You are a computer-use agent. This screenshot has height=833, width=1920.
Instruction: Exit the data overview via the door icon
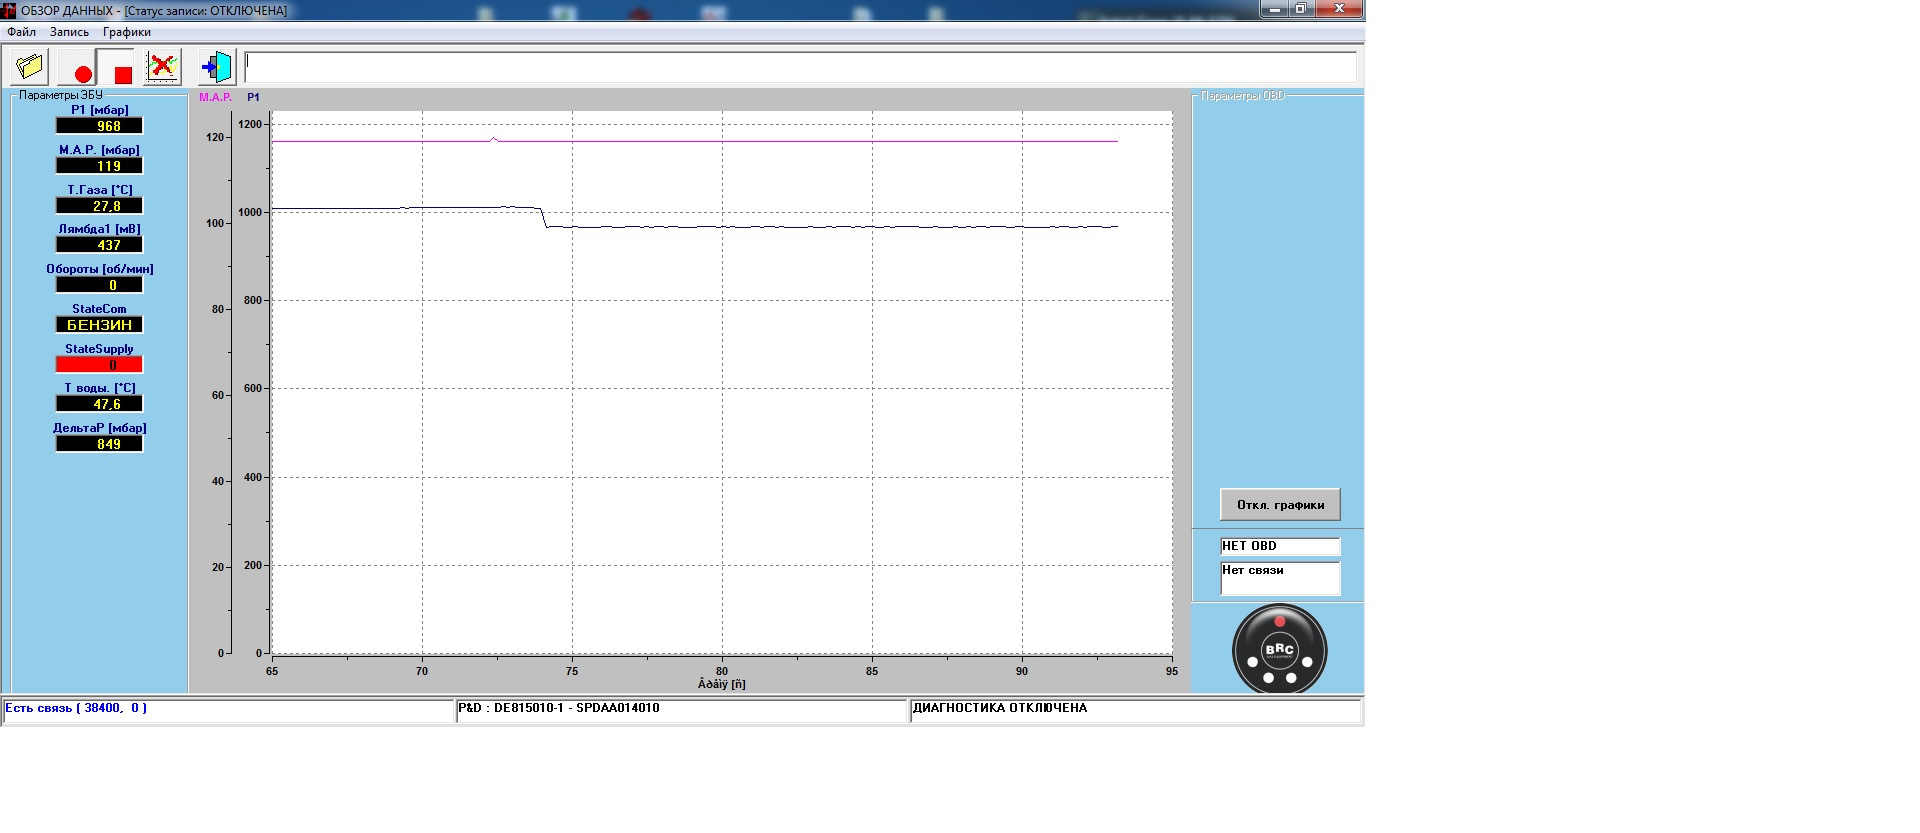(216, 68)
